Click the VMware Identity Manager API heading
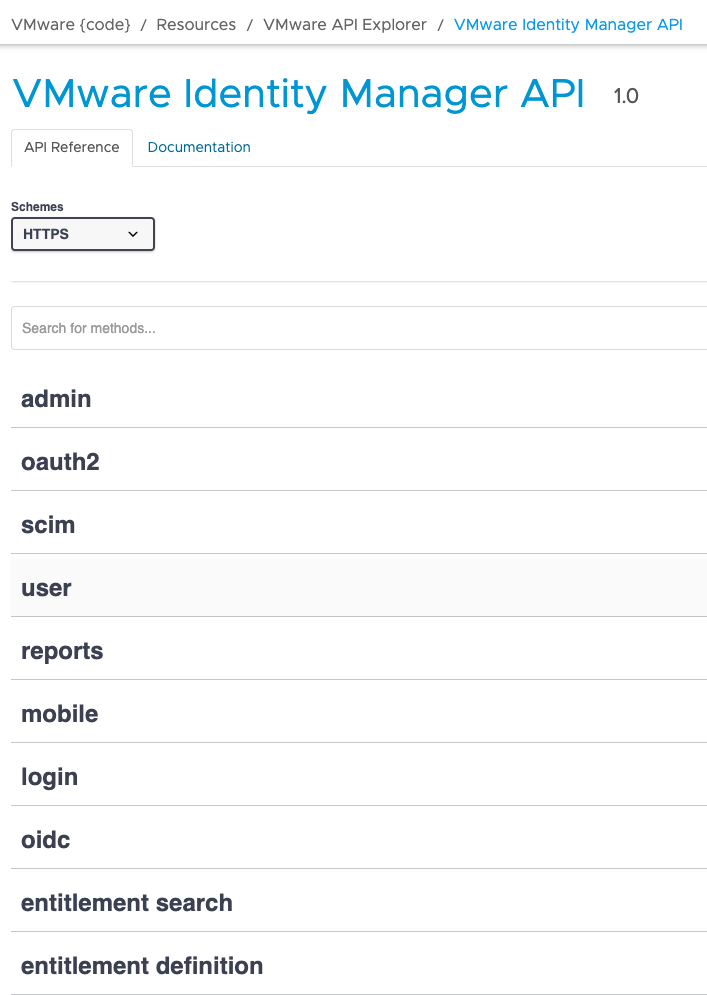The image size is (707, 995). point(298,95)
